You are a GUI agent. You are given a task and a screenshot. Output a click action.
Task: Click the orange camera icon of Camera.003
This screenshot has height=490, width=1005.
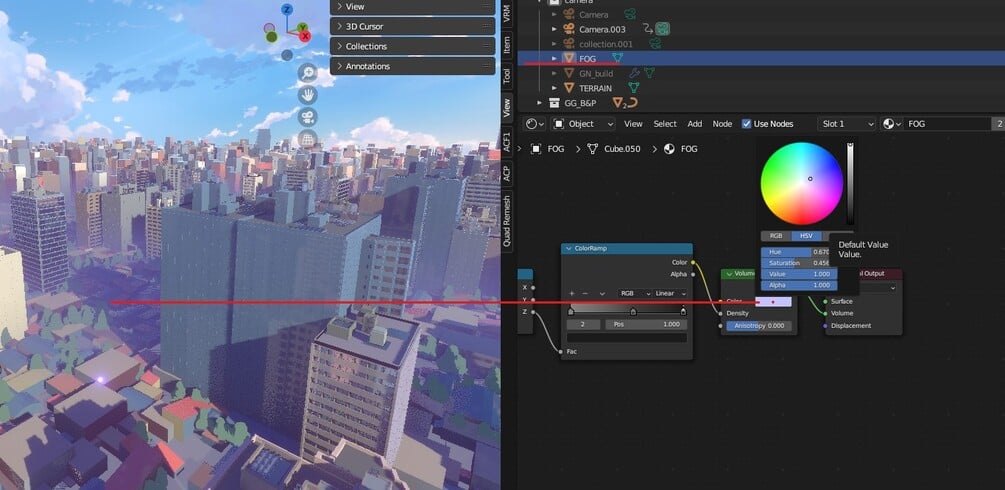click(x=569, y=29)
